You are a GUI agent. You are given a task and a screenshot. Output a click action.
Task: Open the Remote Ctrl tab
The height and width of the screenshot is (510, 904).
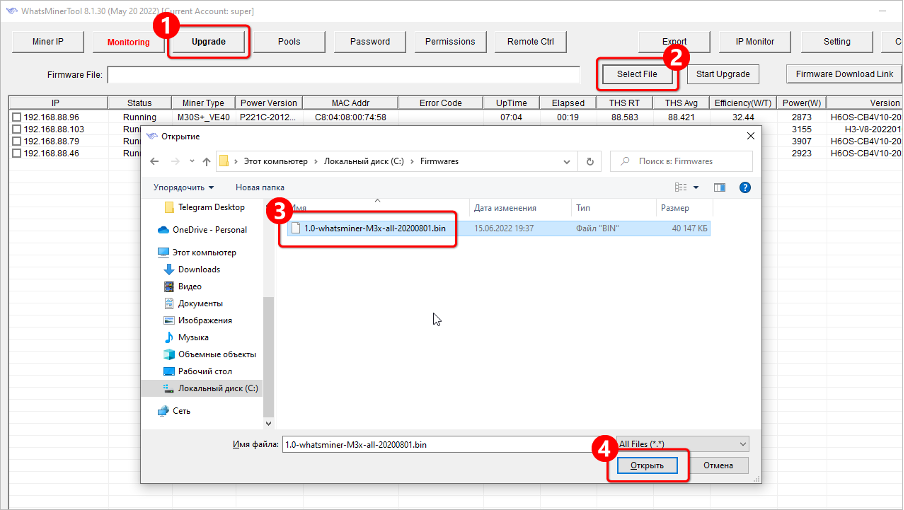(530, 41)
